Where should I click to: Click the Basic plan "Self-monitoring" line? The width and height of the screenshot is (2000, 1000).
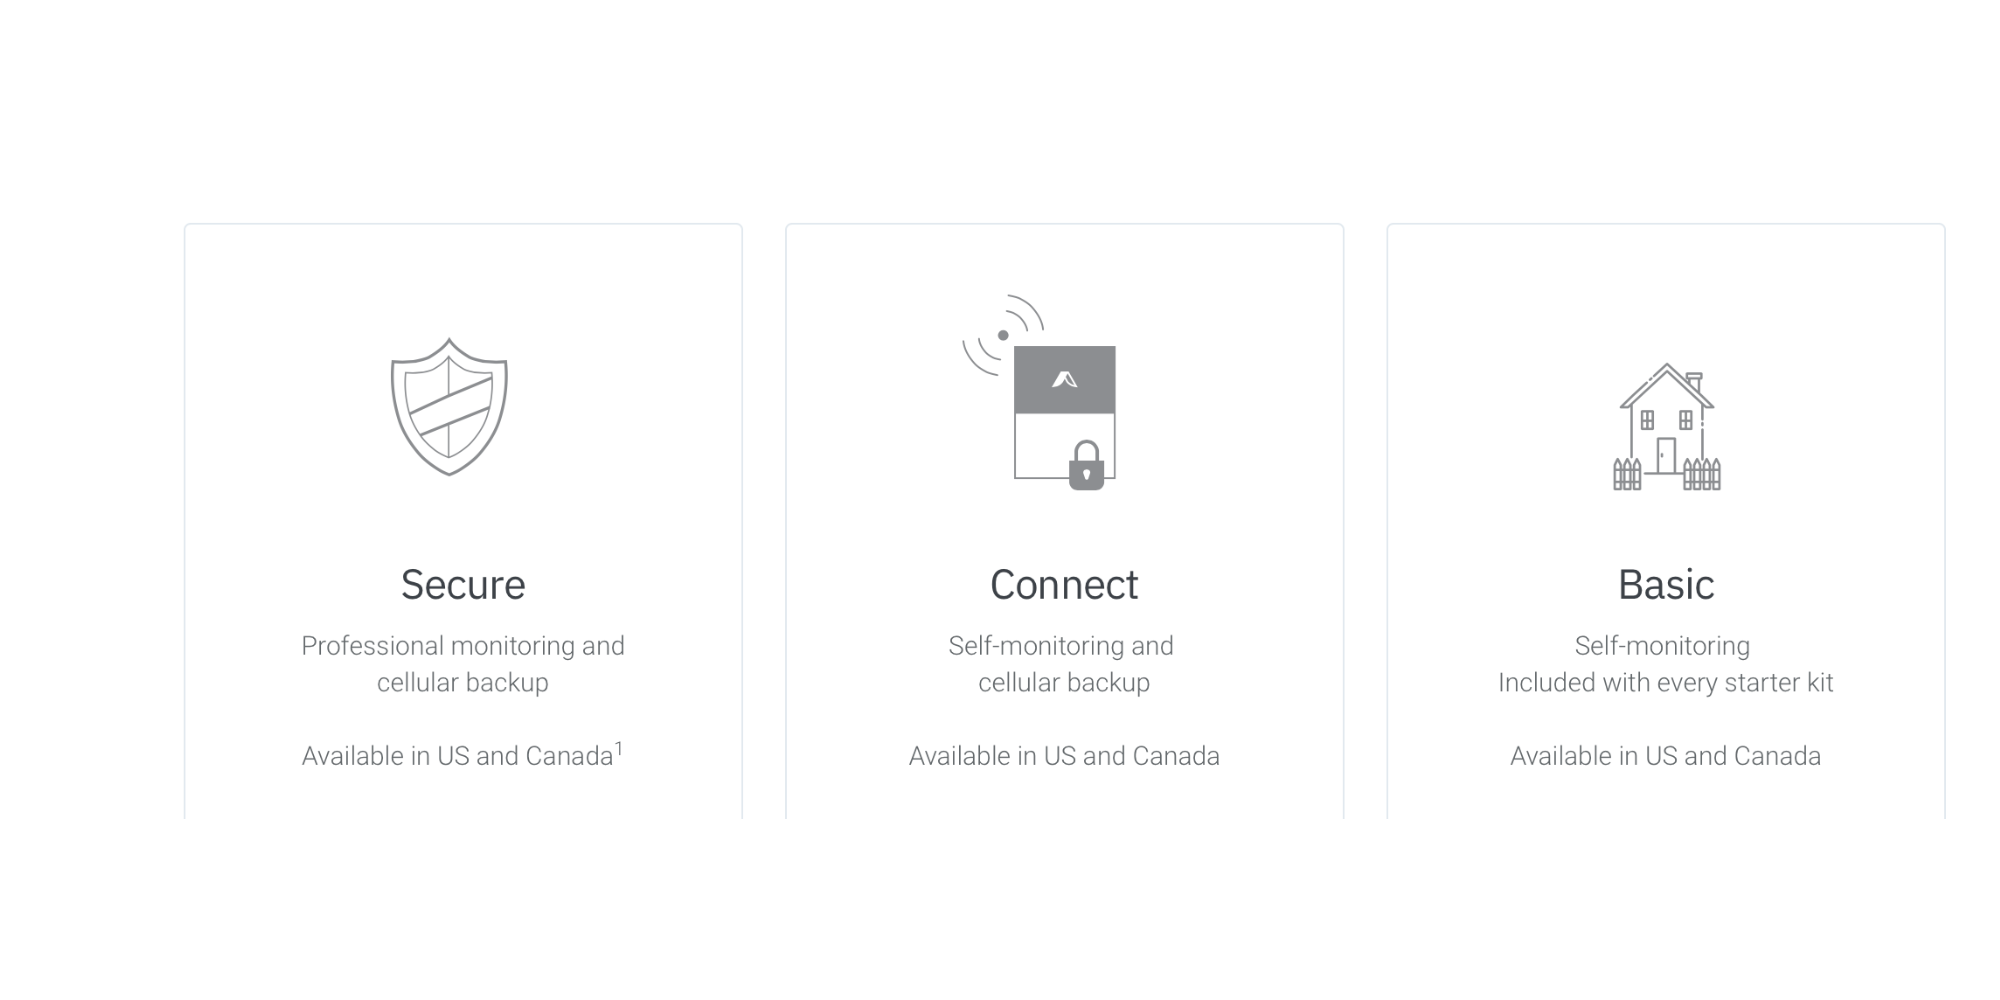(x=1662, y=646)
